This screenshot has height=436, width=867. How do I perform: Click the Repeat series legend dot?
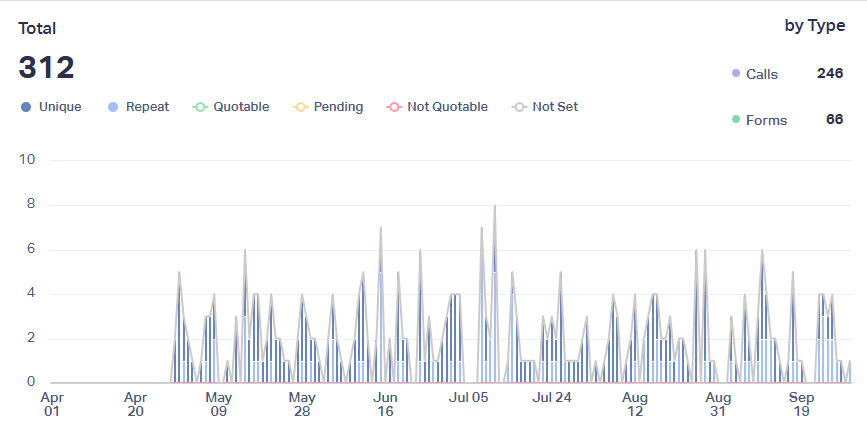(x=112, y=107)
